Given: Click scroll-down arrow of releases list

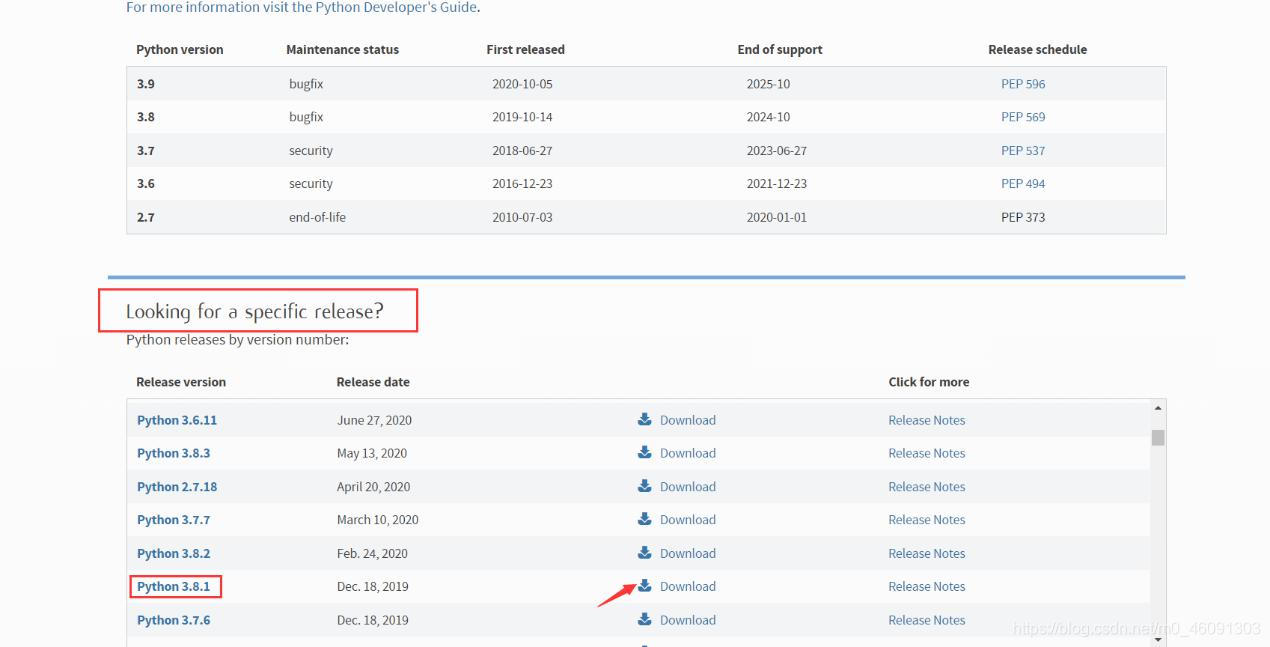Looking at the screenshot, I should click(x=1158, y=639).
